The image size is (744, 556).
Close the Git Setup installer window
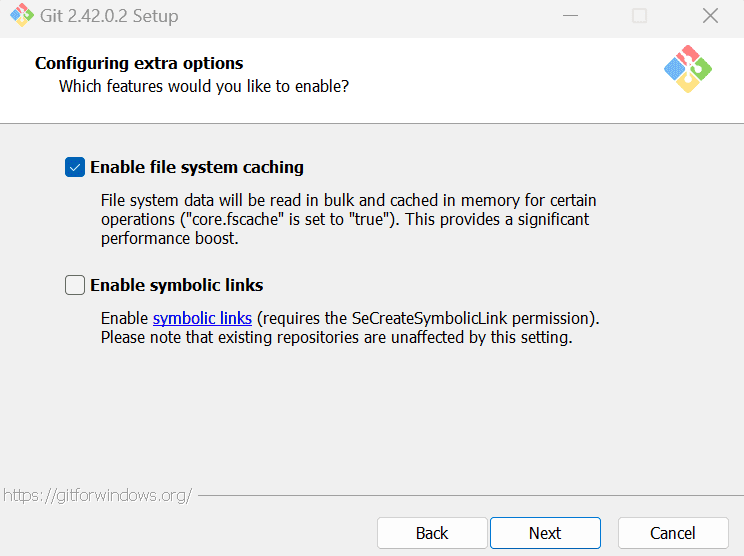coord(710,16)
